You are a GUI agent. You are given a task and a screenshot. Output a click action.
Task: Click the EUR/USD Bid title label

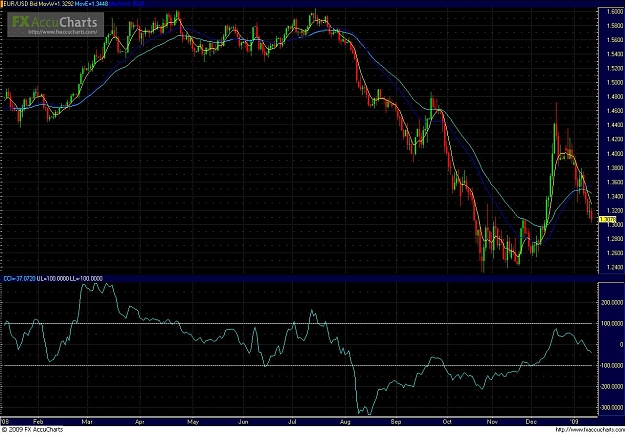[x=20, y=4]
